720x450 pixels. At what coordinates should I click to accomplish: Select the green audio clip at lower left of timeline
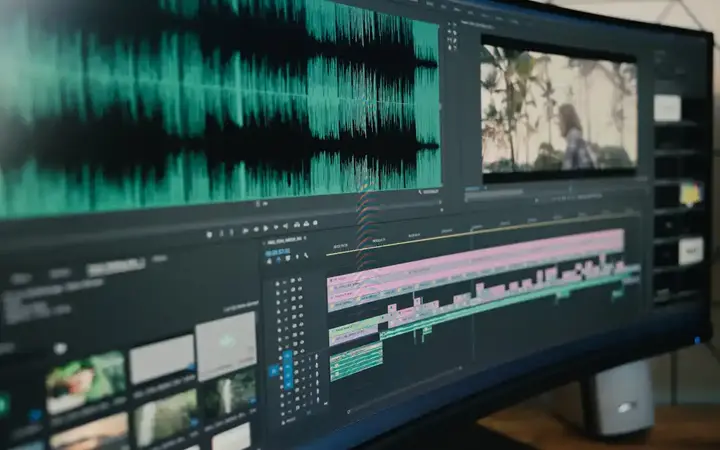pyautogui.click(x=355, y=362)
